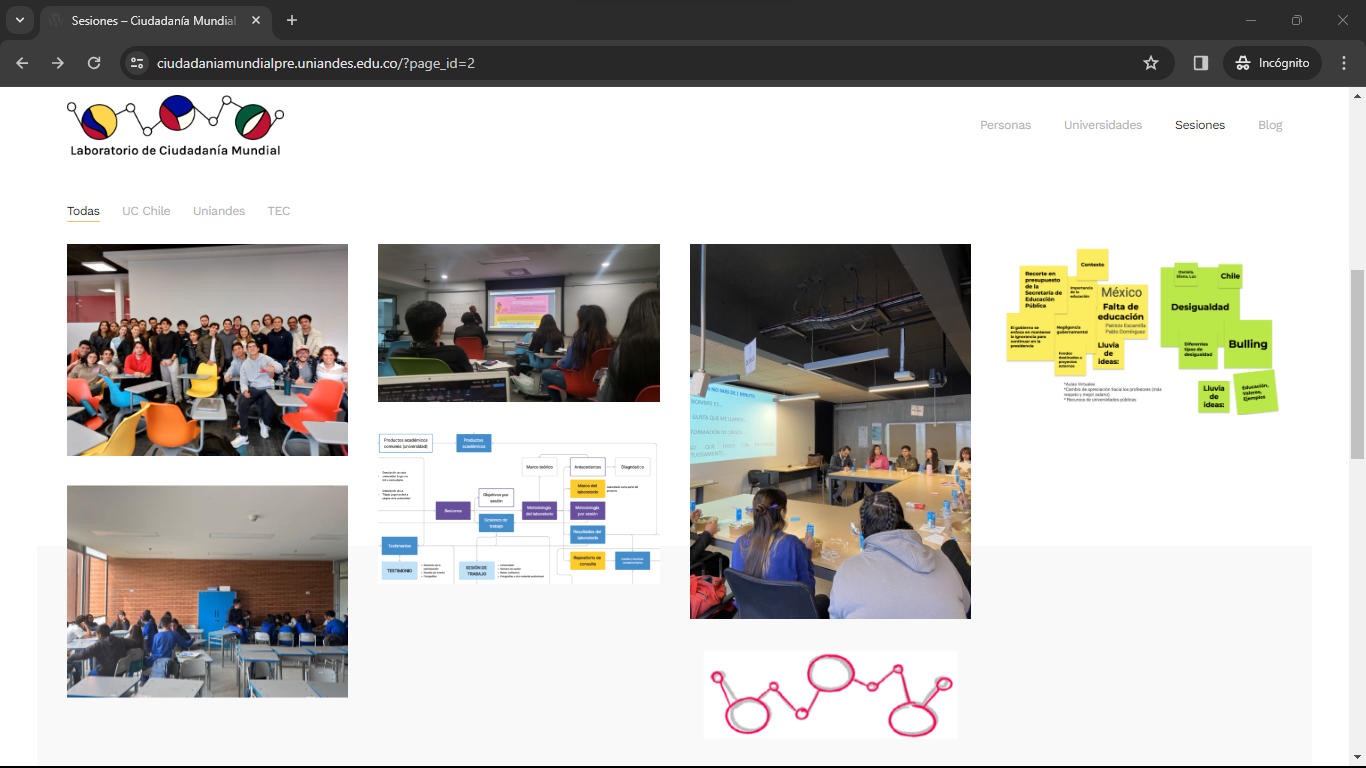
Task: Expand the tab search dropdown arrow
Action: click(19, 20)
